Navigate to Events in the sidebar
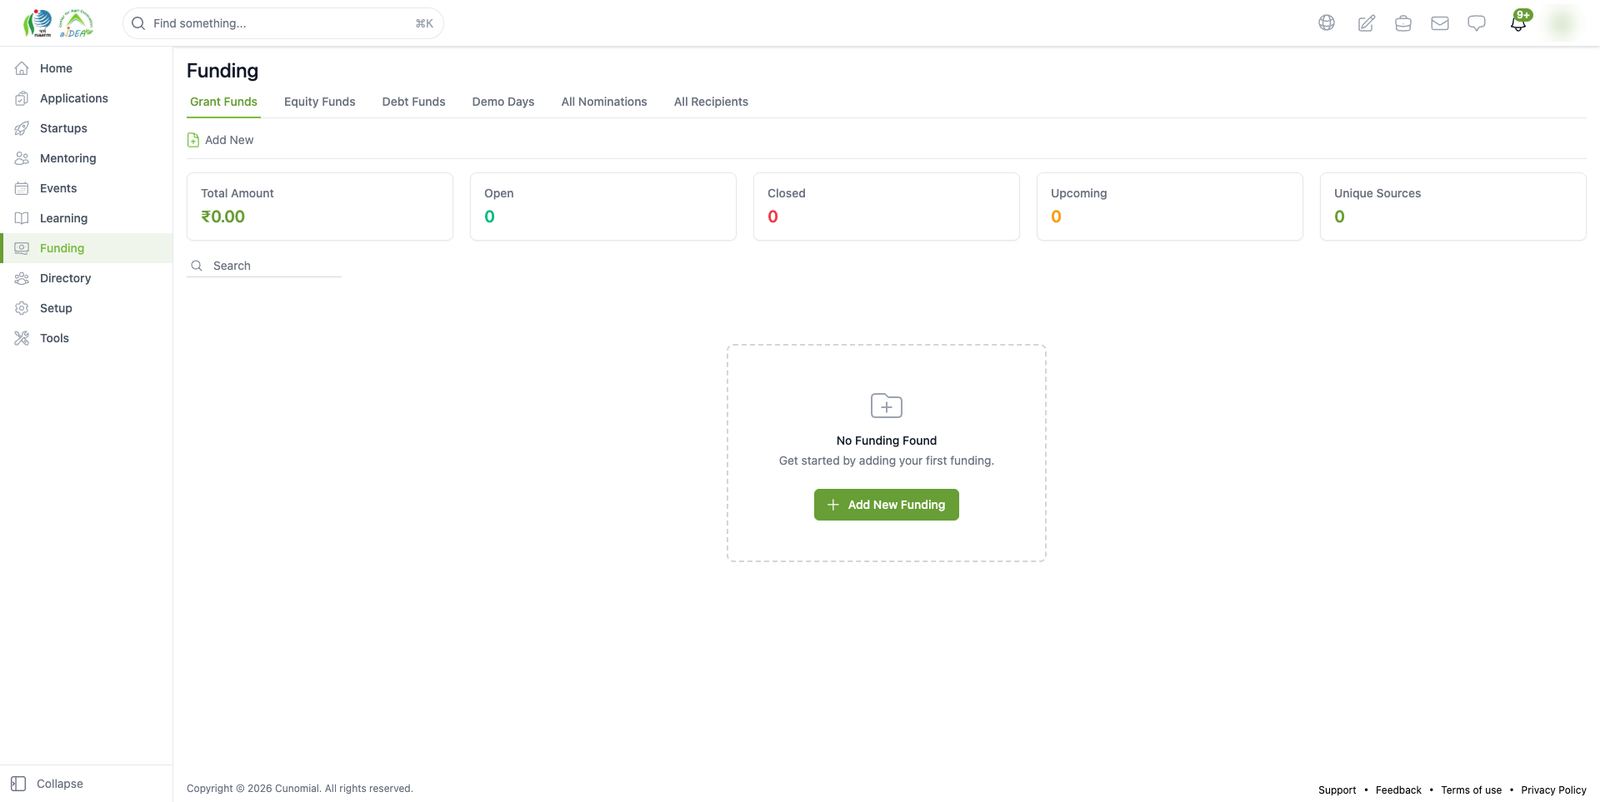1600x802 pixels. (x=86, y=188)
